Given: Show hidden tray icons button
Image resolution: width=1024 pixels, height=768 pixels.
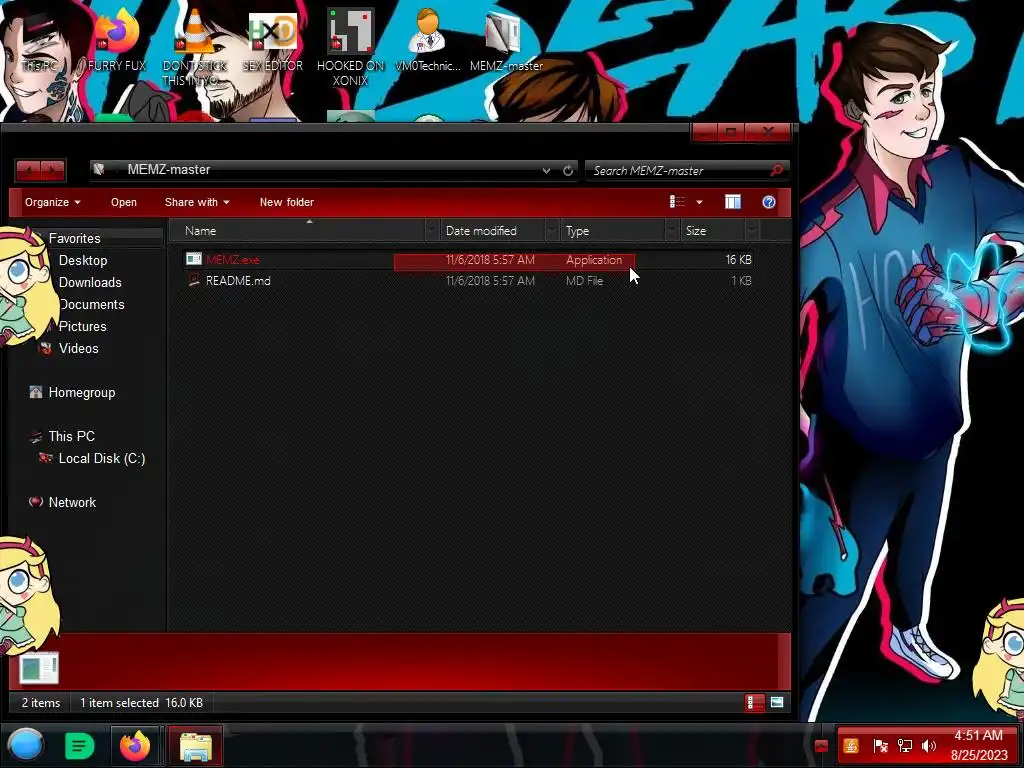Looking at the screenshot, I should (x=822, y=746).
